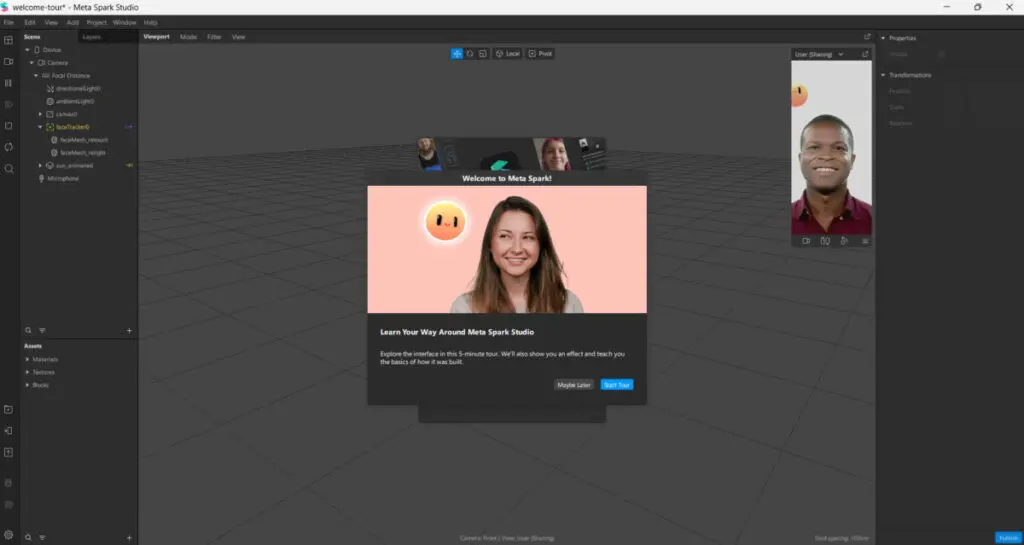The height and width of the screenshot is (545, 1024).
Task: Switch to the Layers tab
Action: [92, 37]
